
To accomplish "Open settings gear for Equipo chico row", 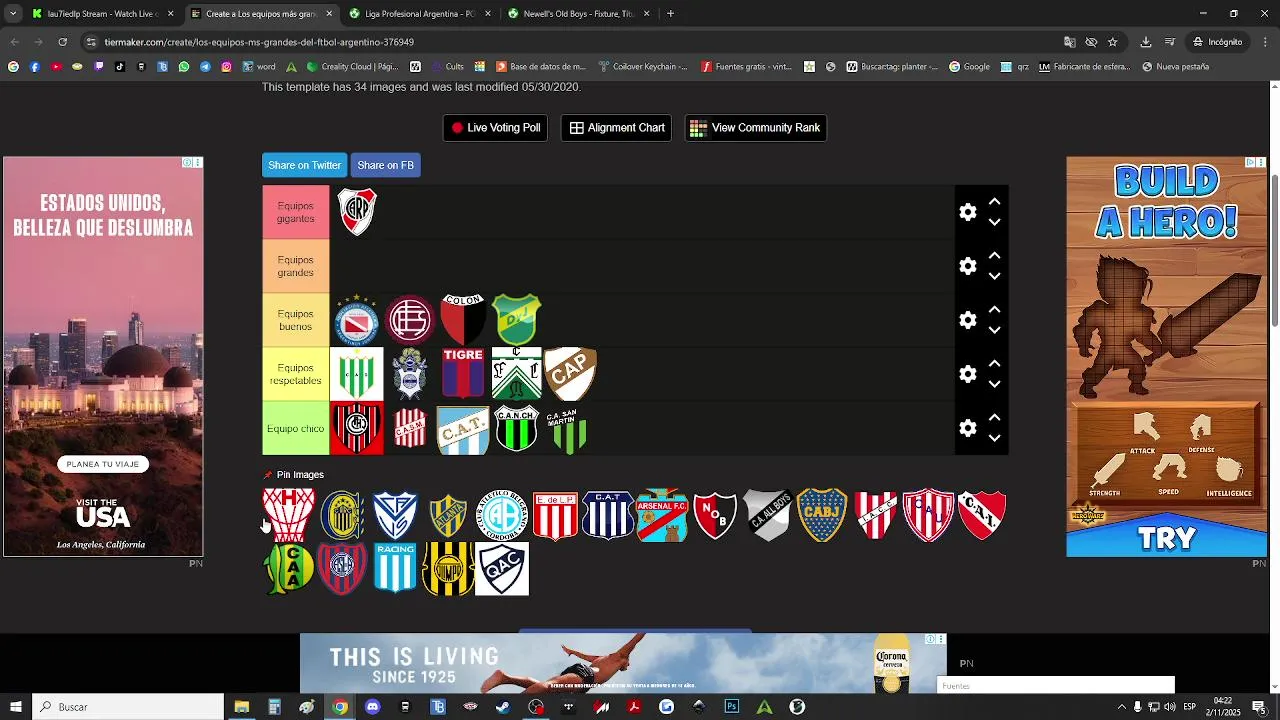I will coord(967,428).
